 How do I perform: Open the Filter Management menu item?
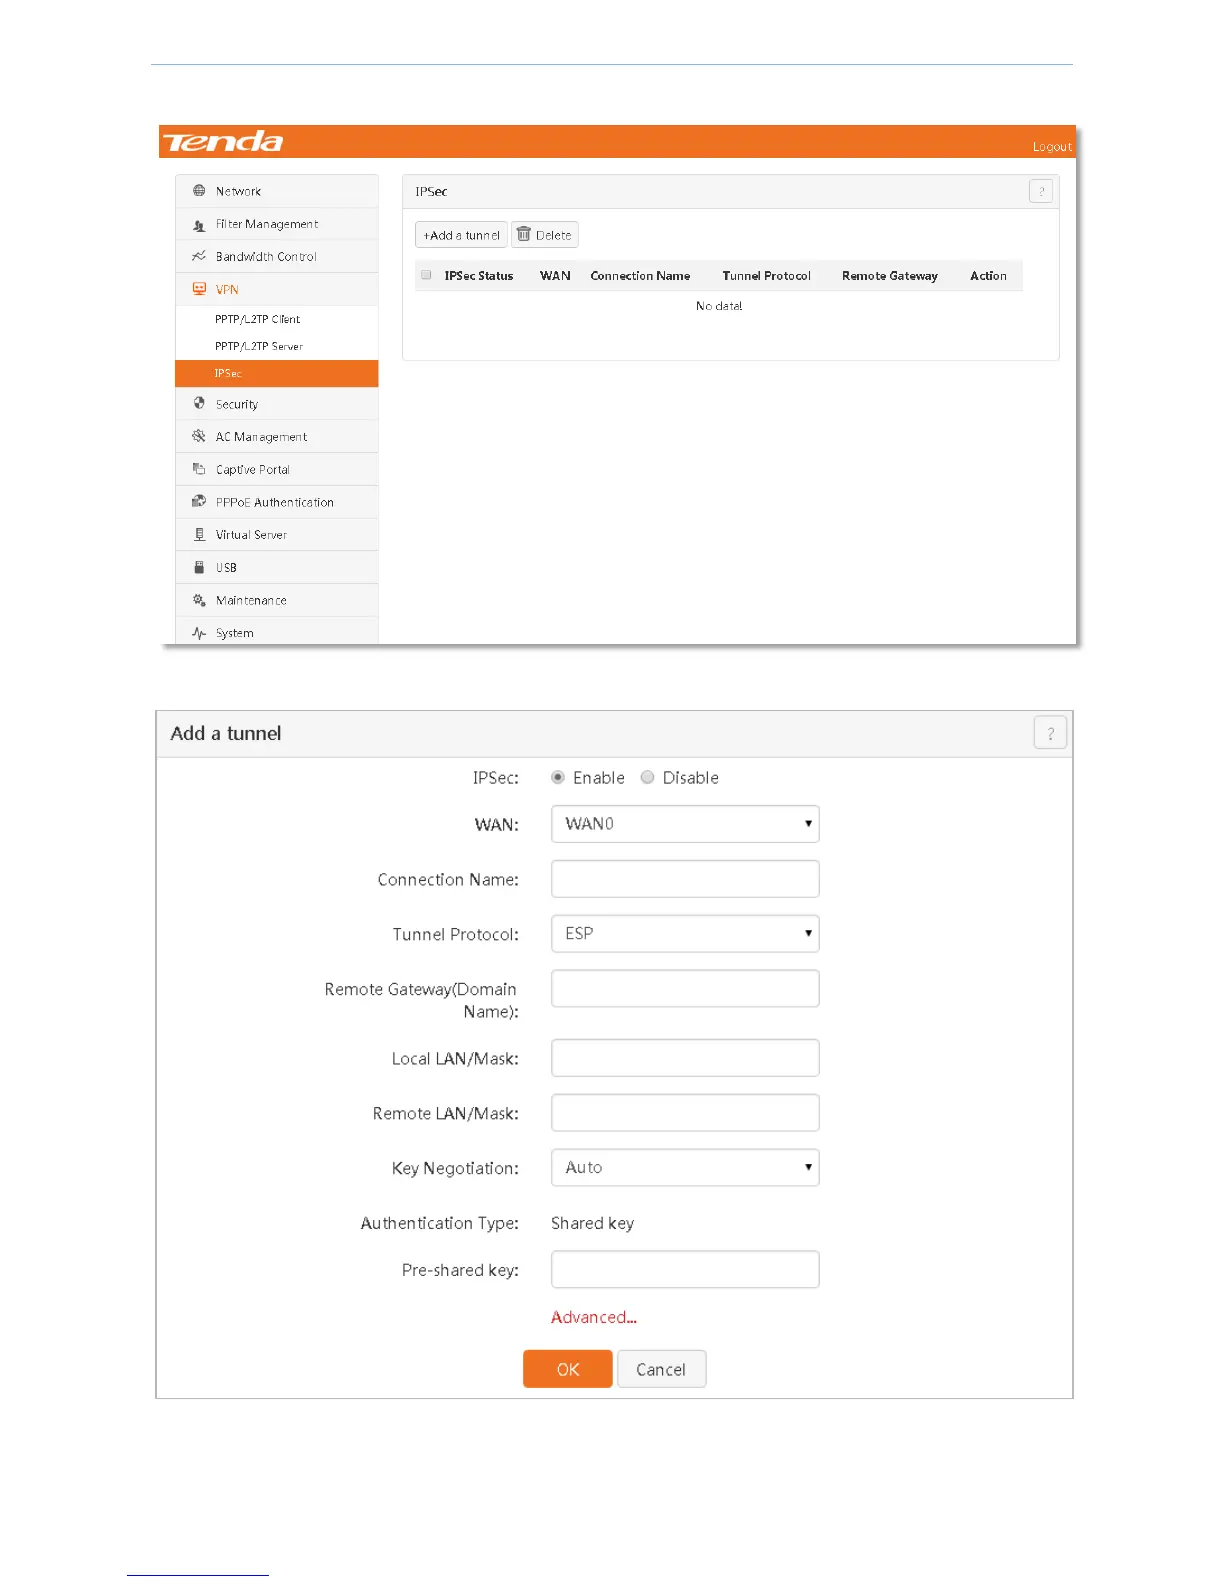(x=276, y=224)
